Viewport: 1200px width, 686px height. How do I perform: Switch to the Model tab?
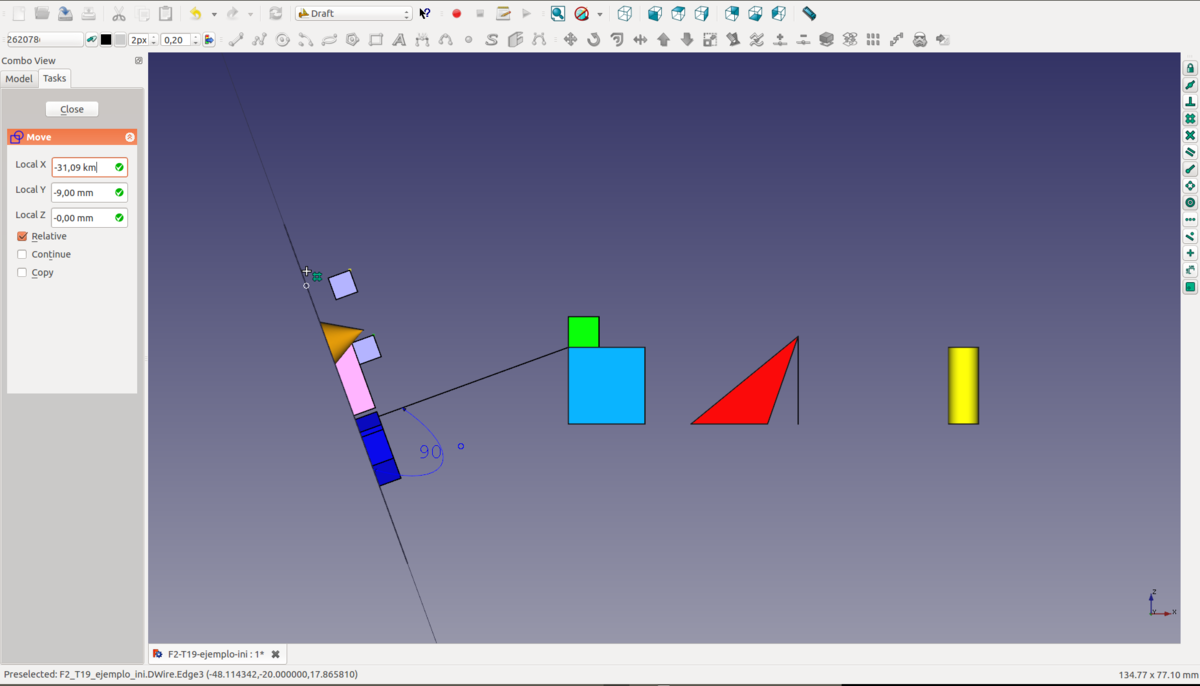tap(19, 79)
